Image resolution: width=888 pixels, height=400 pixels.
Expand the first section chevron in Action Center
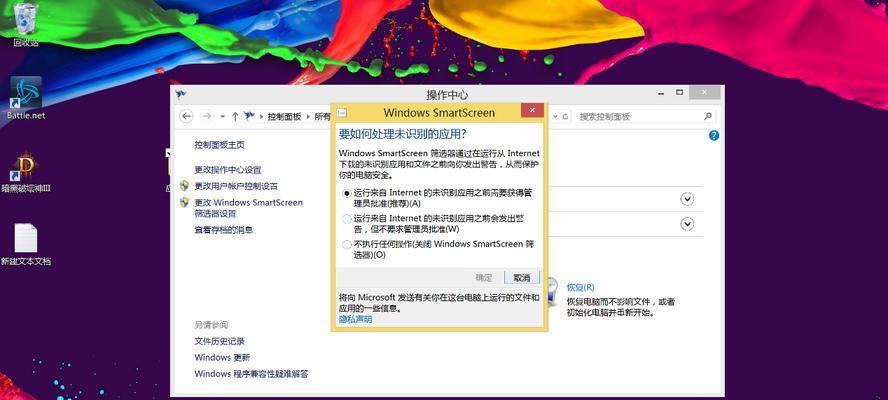pyautogui.click(x=687, y=199)
